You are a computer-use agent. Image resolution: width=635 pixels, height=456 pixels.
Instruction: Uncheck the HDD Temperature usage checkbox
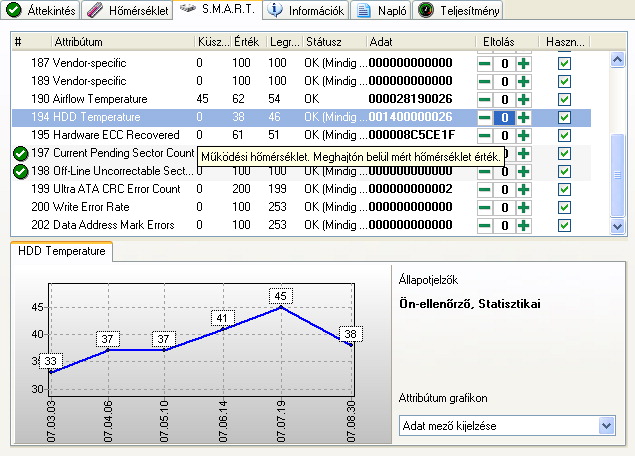click(564, 117)
